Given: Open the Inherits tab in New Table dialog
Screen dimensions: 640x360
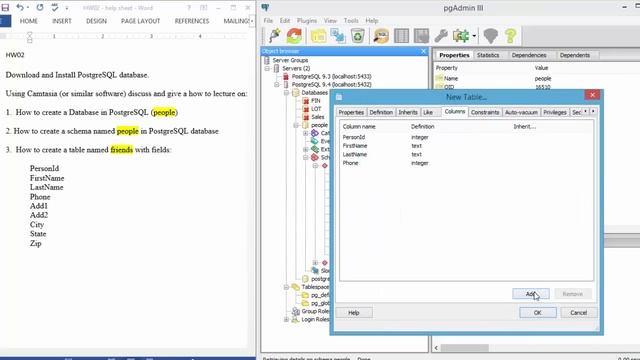Looking at the screenshot, I should pyautogui.click(x=408, y=112).
